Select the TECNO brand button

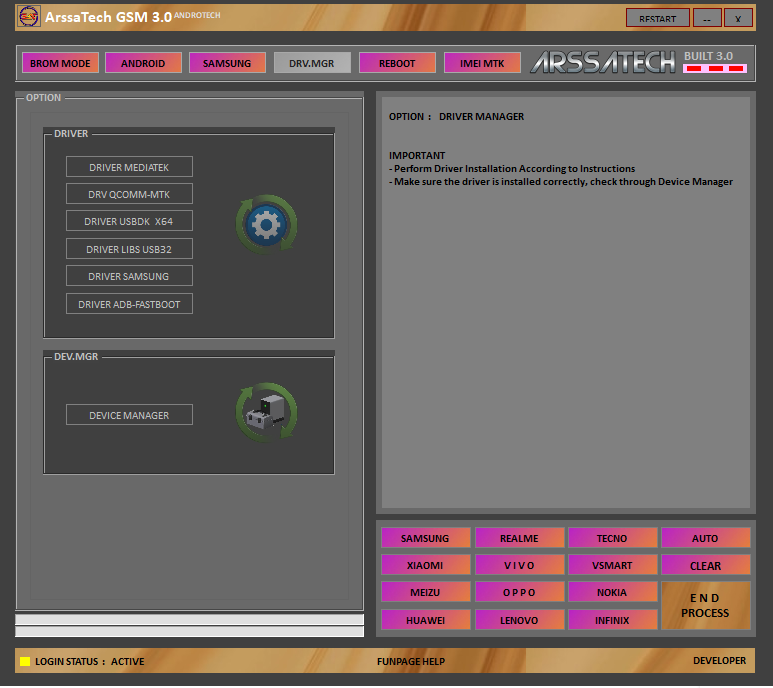[612, 538]
